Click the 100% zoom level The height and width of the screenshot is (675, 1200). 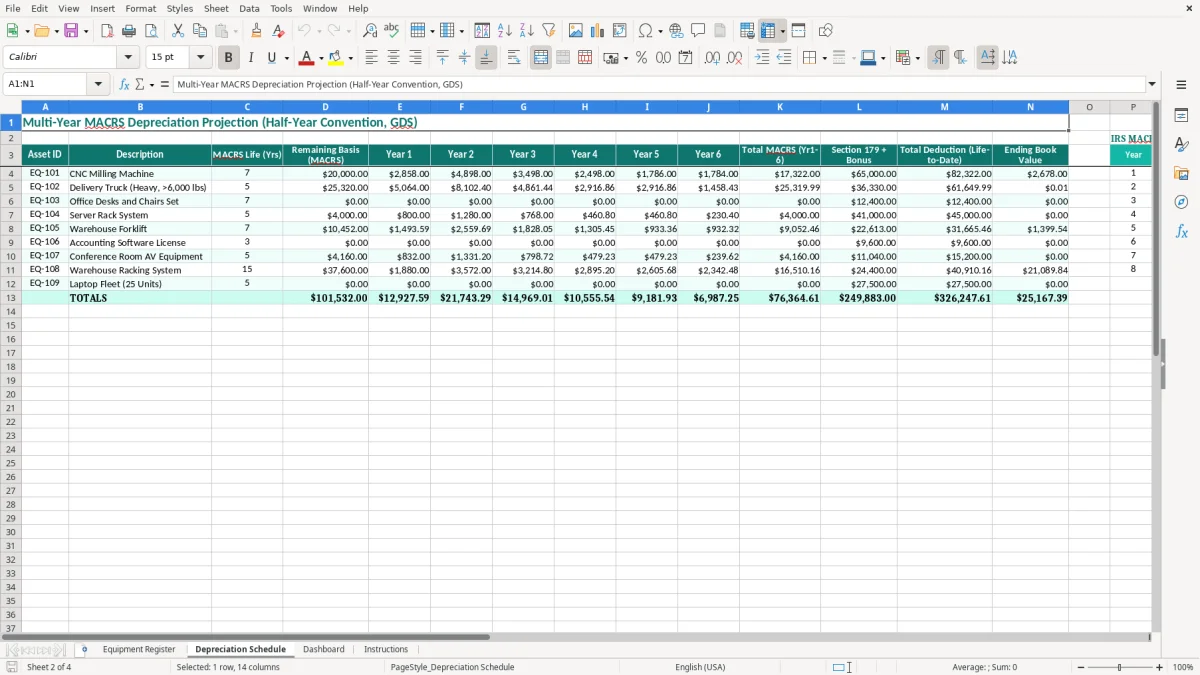1183,667
